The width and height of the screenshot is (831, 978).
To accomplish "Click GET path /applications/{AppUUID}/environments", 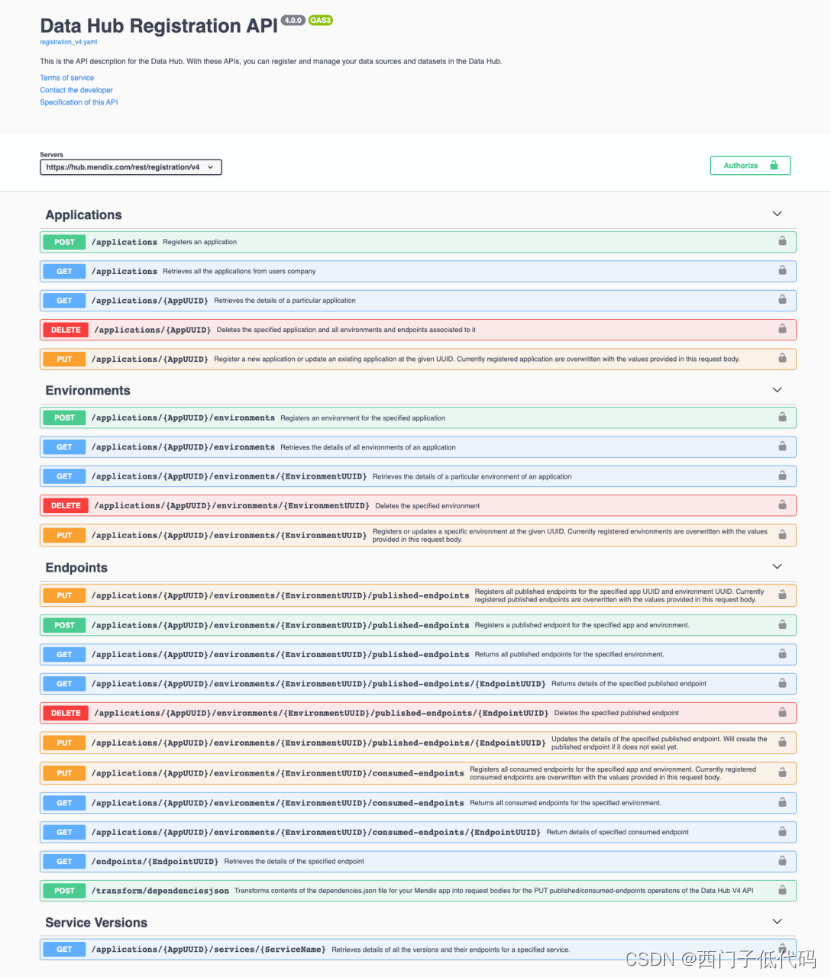I will pos(183,447).
